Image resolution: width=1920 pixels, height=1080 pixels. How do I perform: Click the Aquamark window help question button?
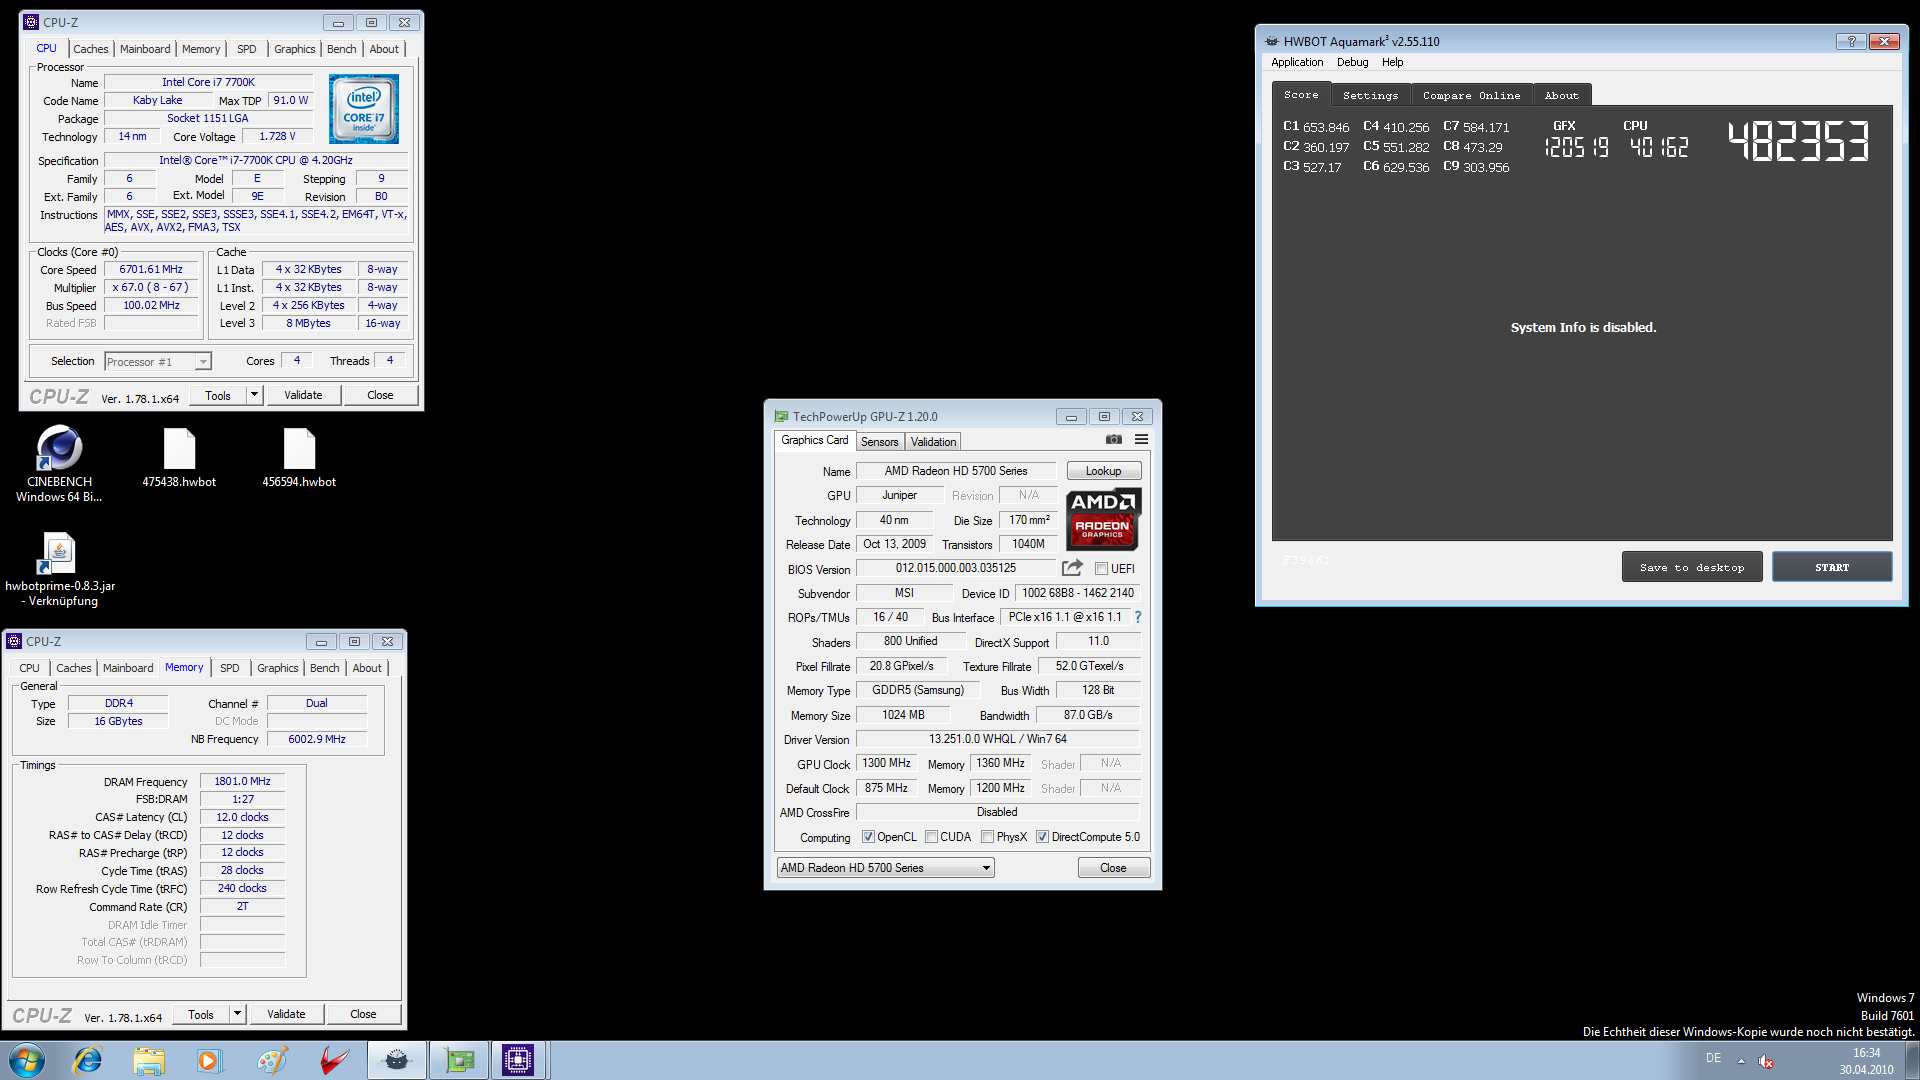(1851, 41)
